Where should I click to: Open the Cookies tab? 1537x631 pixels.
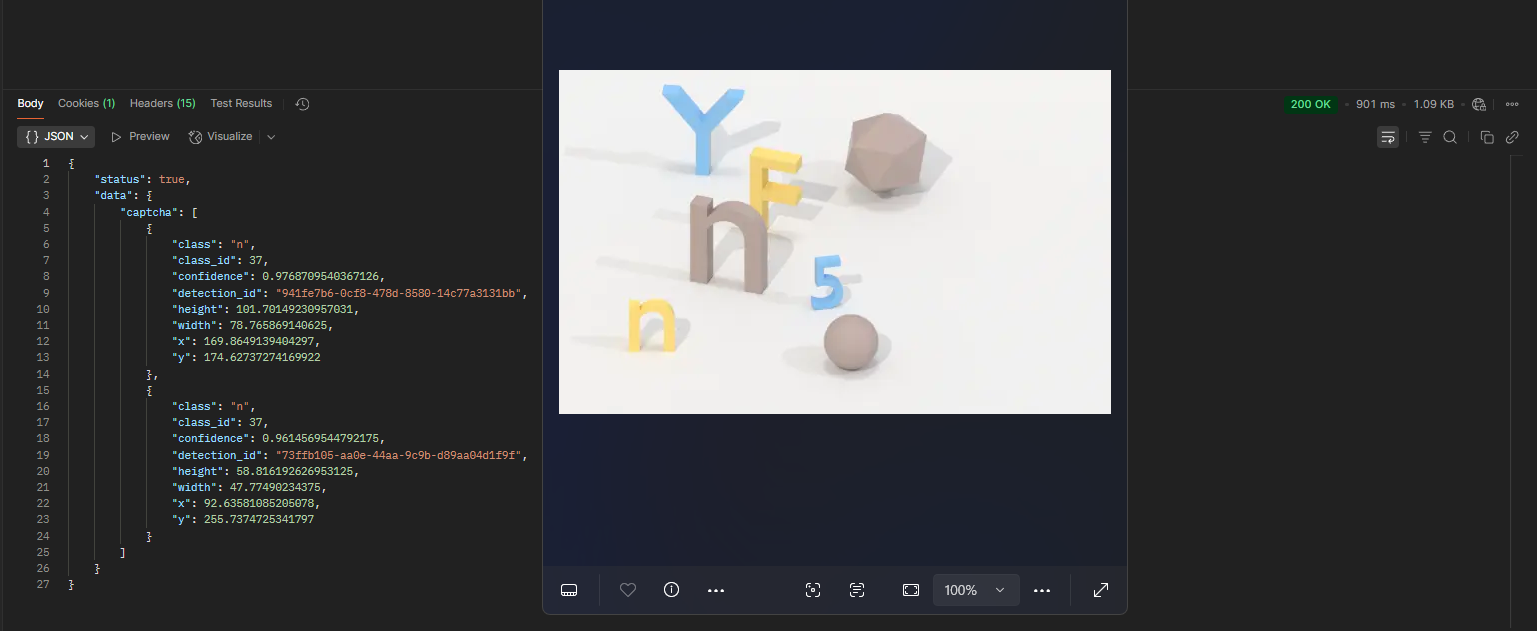(x=86, y=103)
